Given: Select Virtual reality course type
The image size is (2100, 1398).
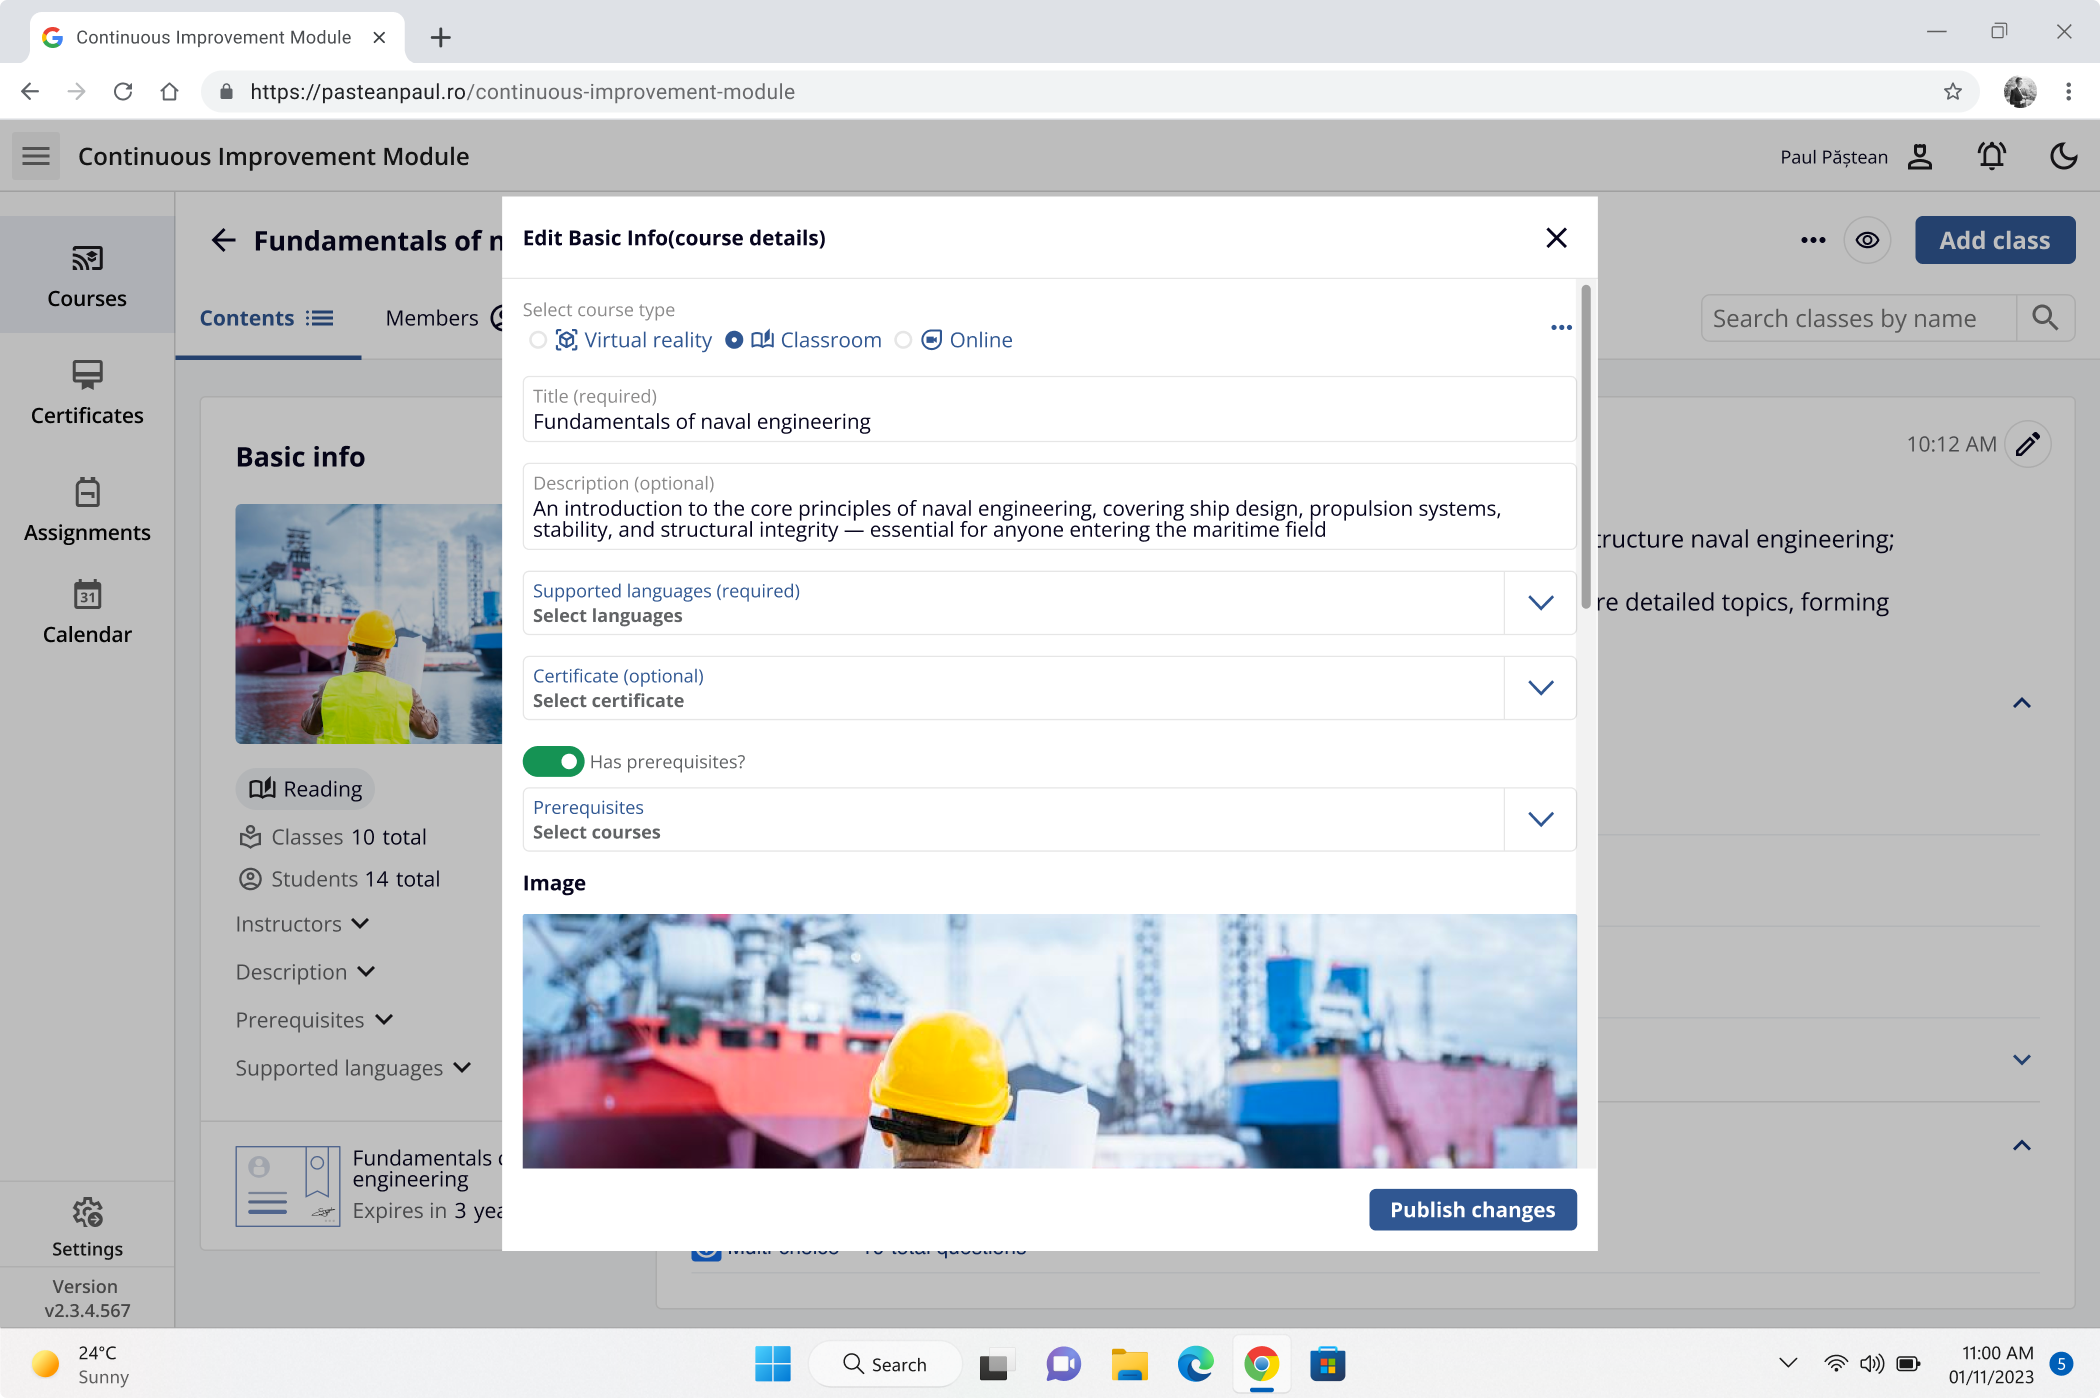Looking at the screenshot, I should (538, 340).
